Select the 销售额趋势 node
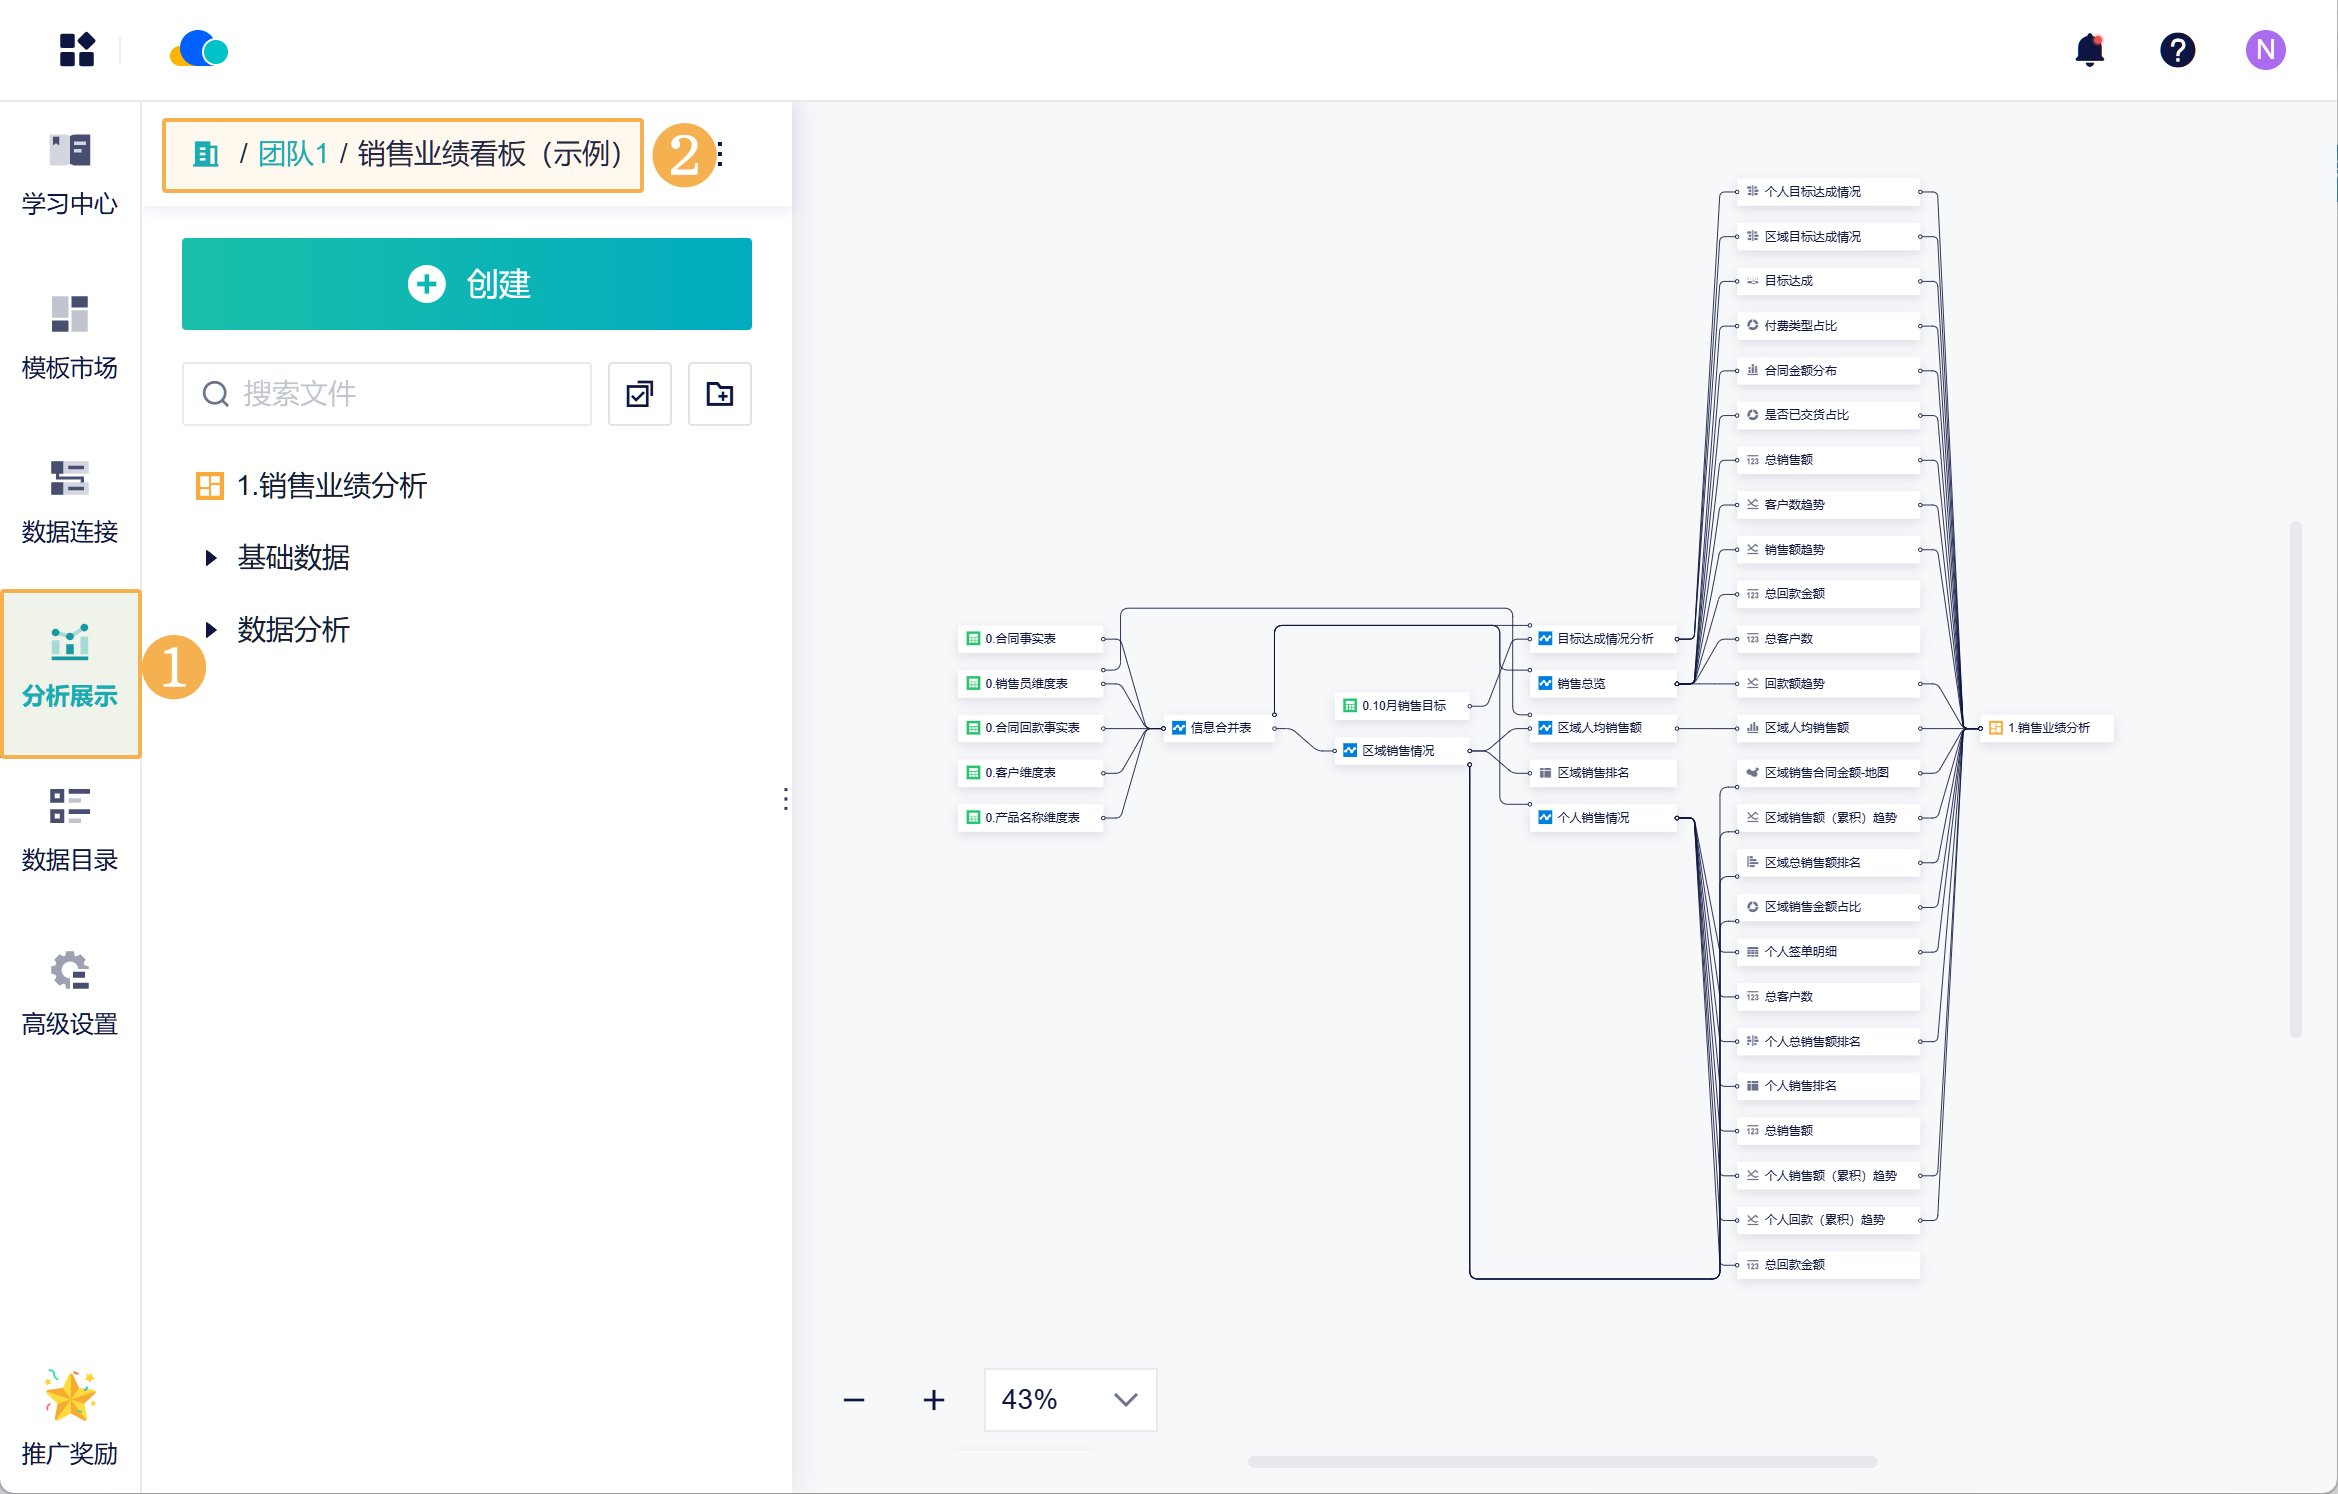Screen dimensions: 2338x1494 [1829, 550]
